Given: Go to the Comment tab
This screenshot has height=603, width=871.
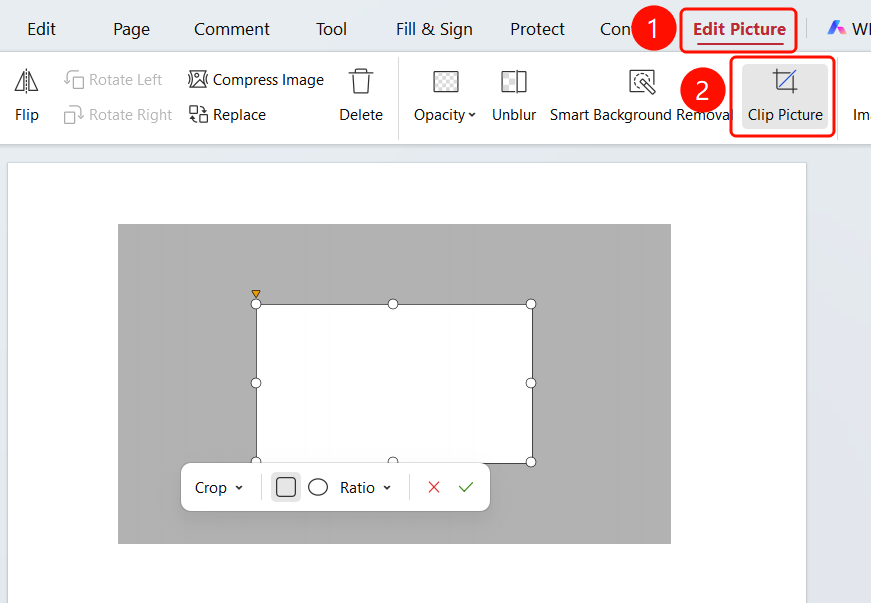Looking at the screenshot, I should pyautogui.click(x=232, y=29).
